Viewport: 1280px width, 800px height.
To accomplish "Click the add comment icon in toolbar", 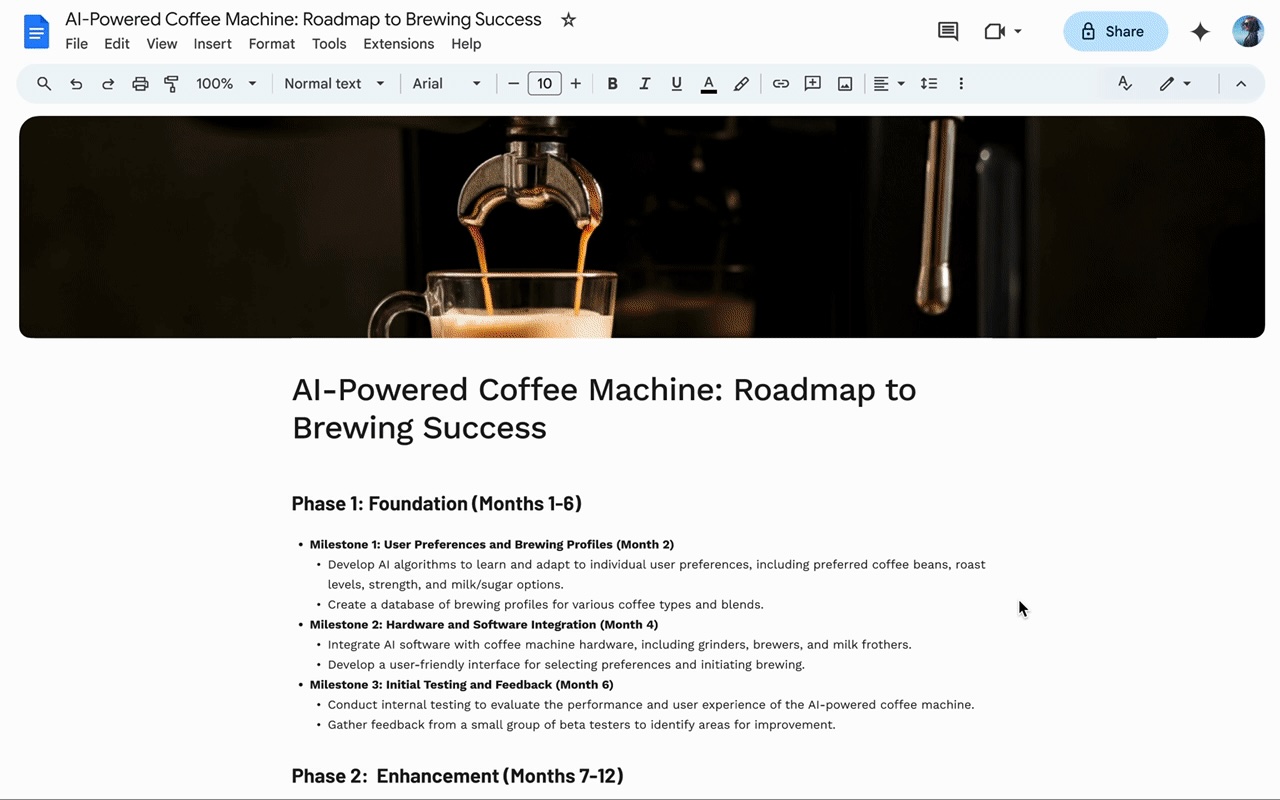I will tap(813, 84).
